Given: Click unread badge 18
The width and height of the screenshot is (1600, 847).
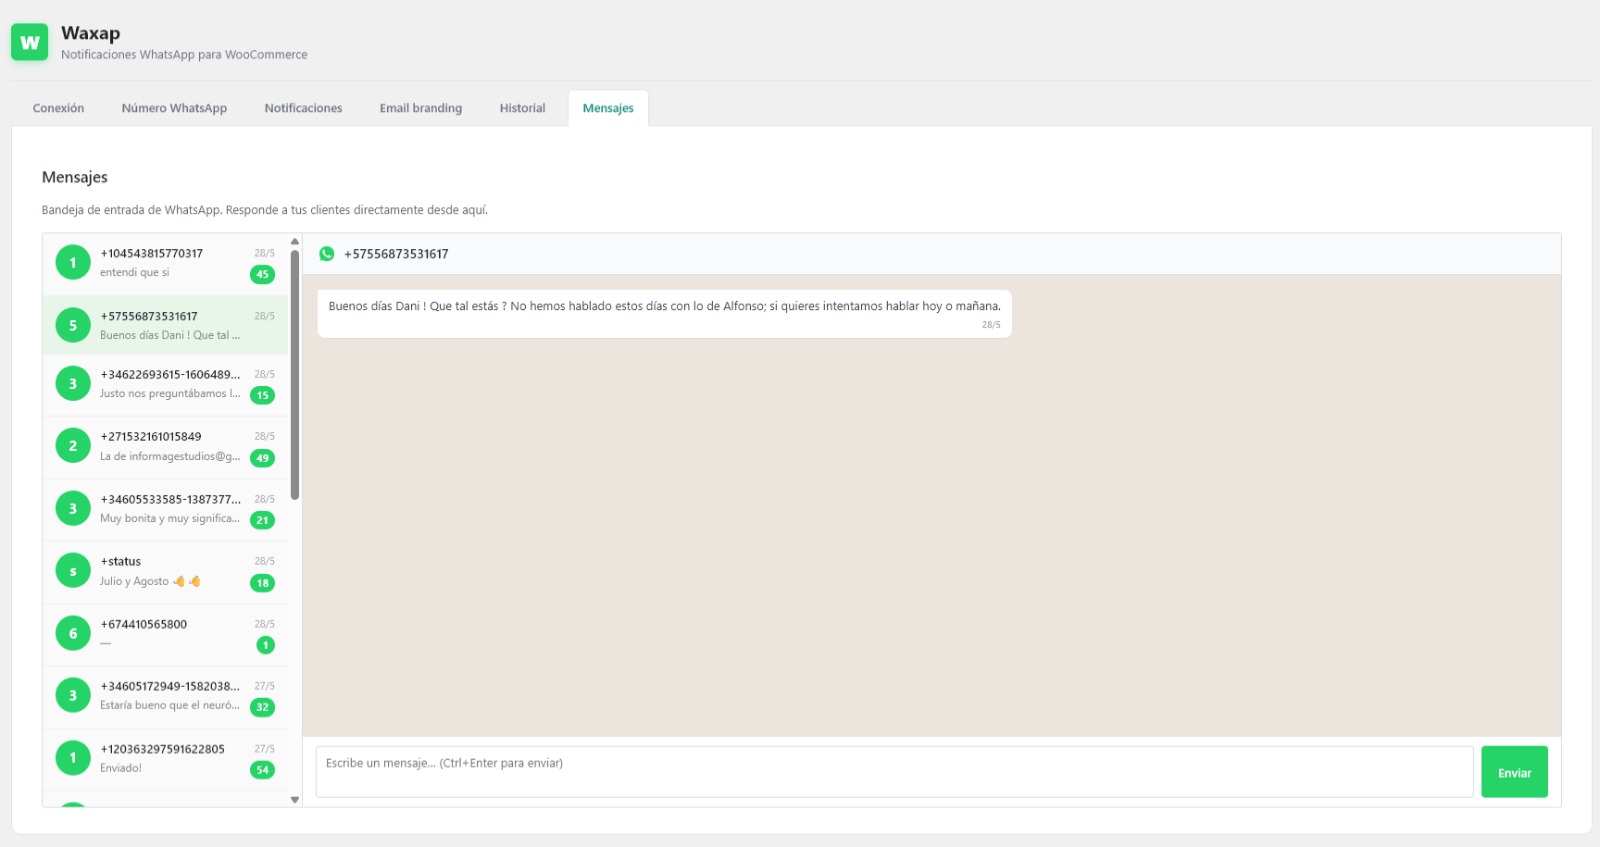Looking at the screenshot, I should (263, 583).
